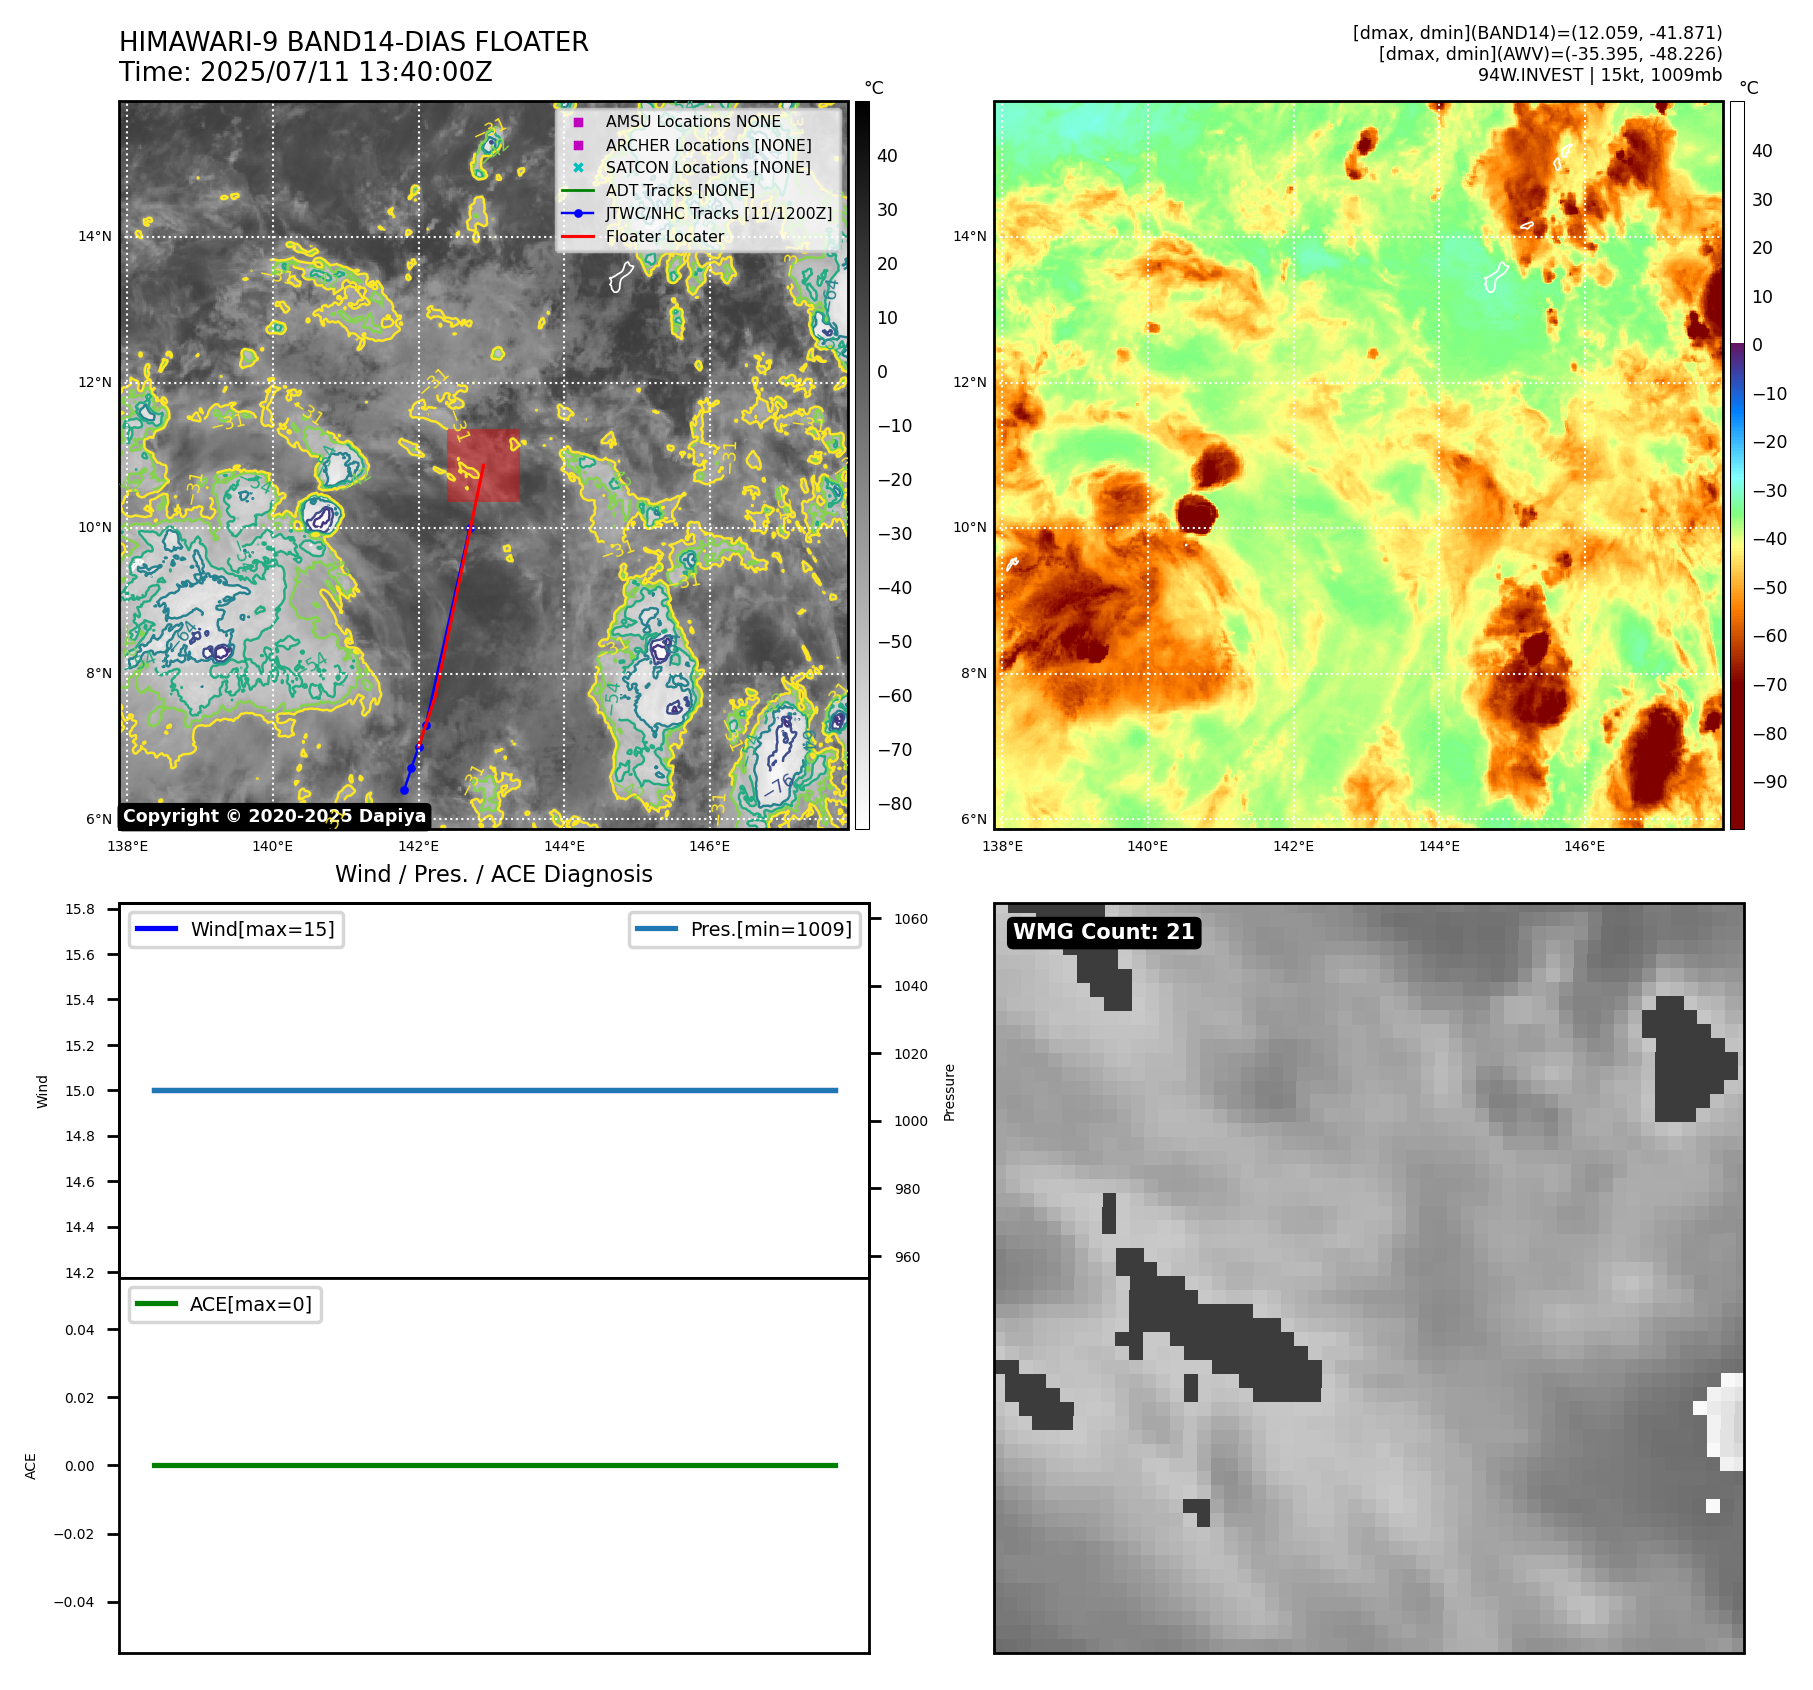1813x1690 pixels.
Task: Click the ACE y-axis label
Action: [x=30, y=1466]
